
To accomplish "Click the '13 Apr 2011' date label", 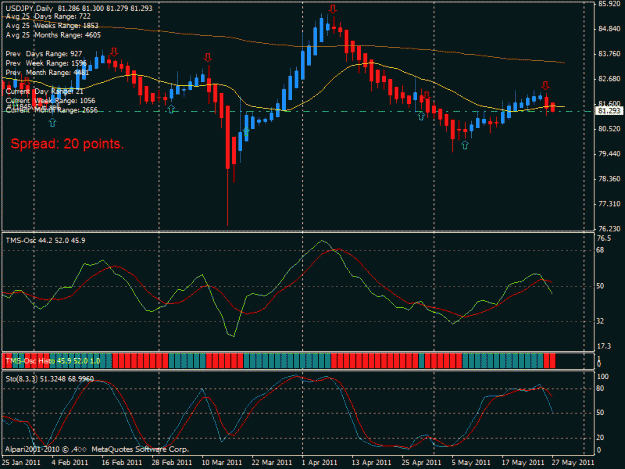I will [371, 463].
